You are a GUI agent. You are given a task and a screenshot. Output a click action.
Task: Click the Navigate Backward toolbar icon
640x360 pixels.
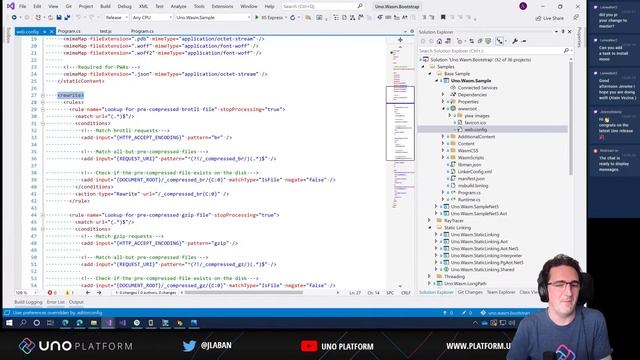click(x=14, y=18)
